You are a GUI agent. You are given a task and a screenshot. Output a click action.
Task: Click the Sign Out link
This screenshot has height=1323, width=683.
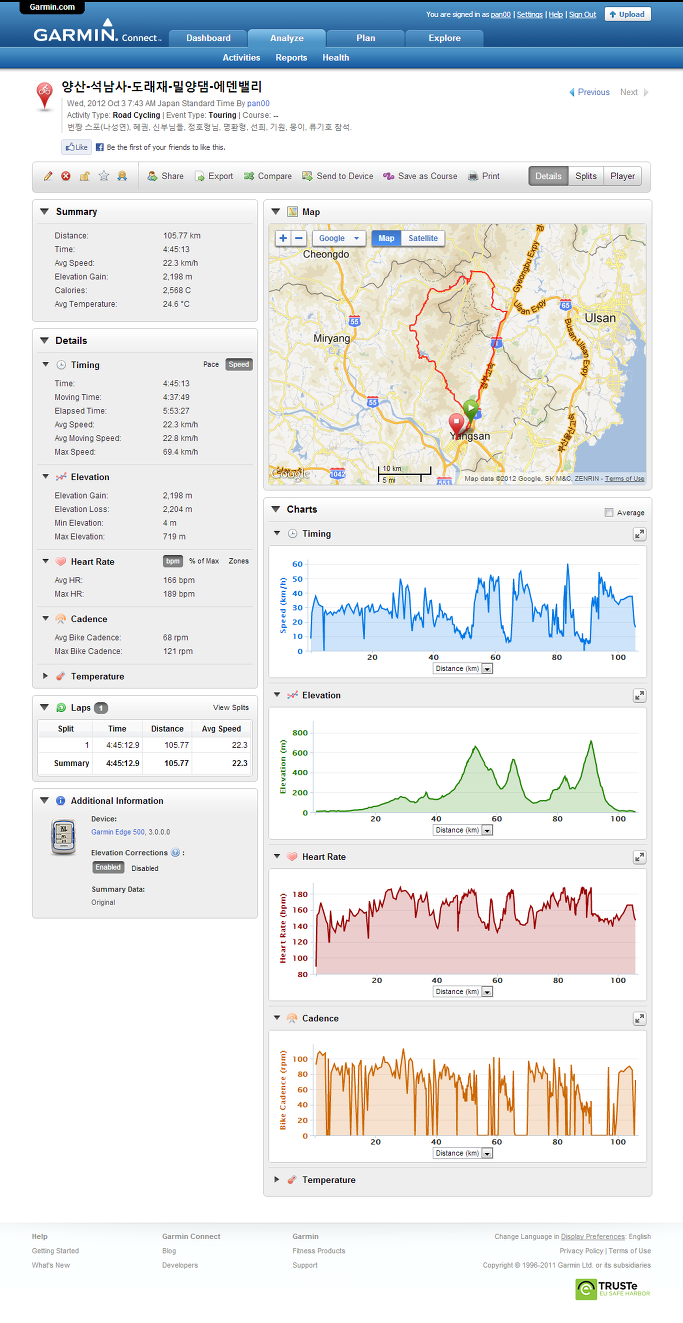(x=583, y=15)
